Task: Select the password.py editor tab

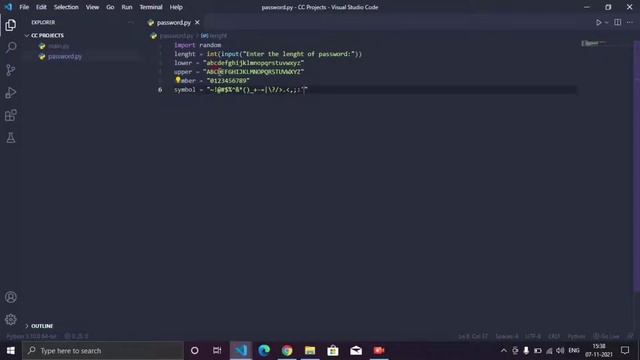Action: coord(173,22)
